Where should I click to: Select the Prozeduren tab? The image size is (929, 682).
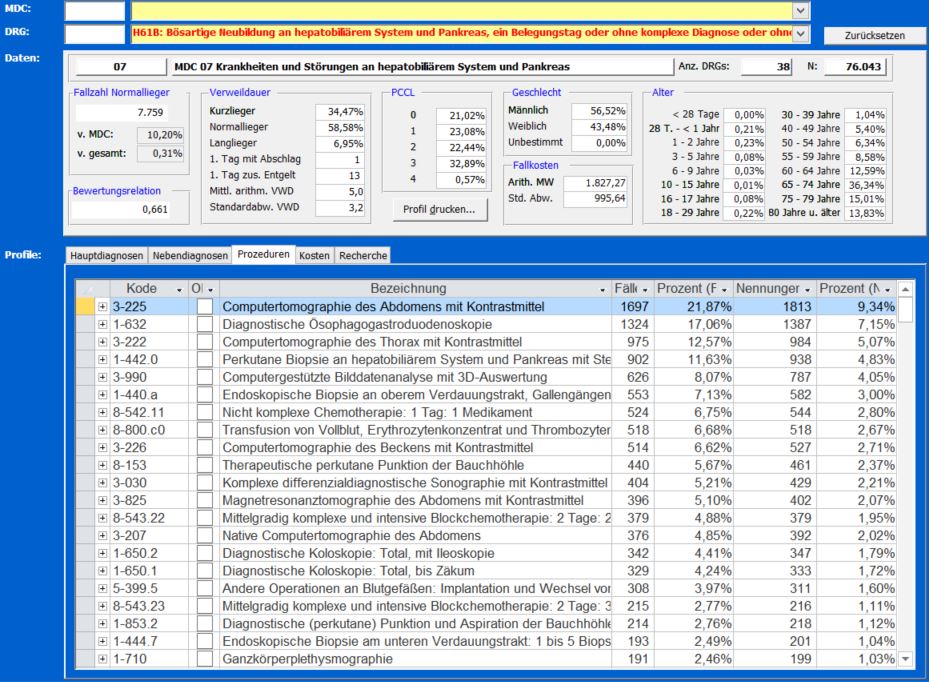(264, 254)
